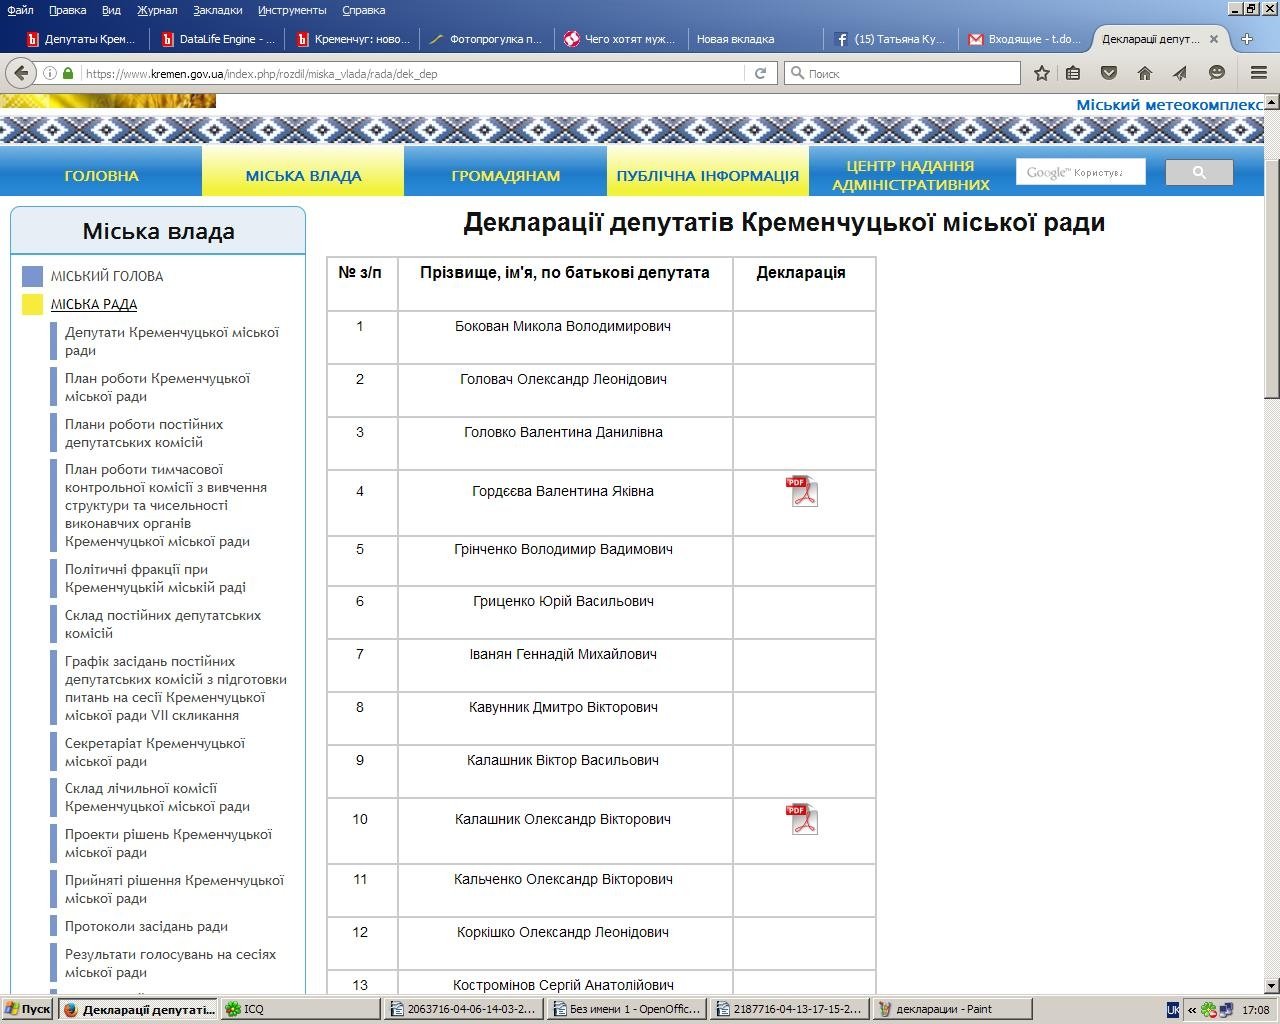Open PDF declaration for Гордєєва Валентина Яківна
Viewport: 1280px width, 1024px height.
coord(802,491)
